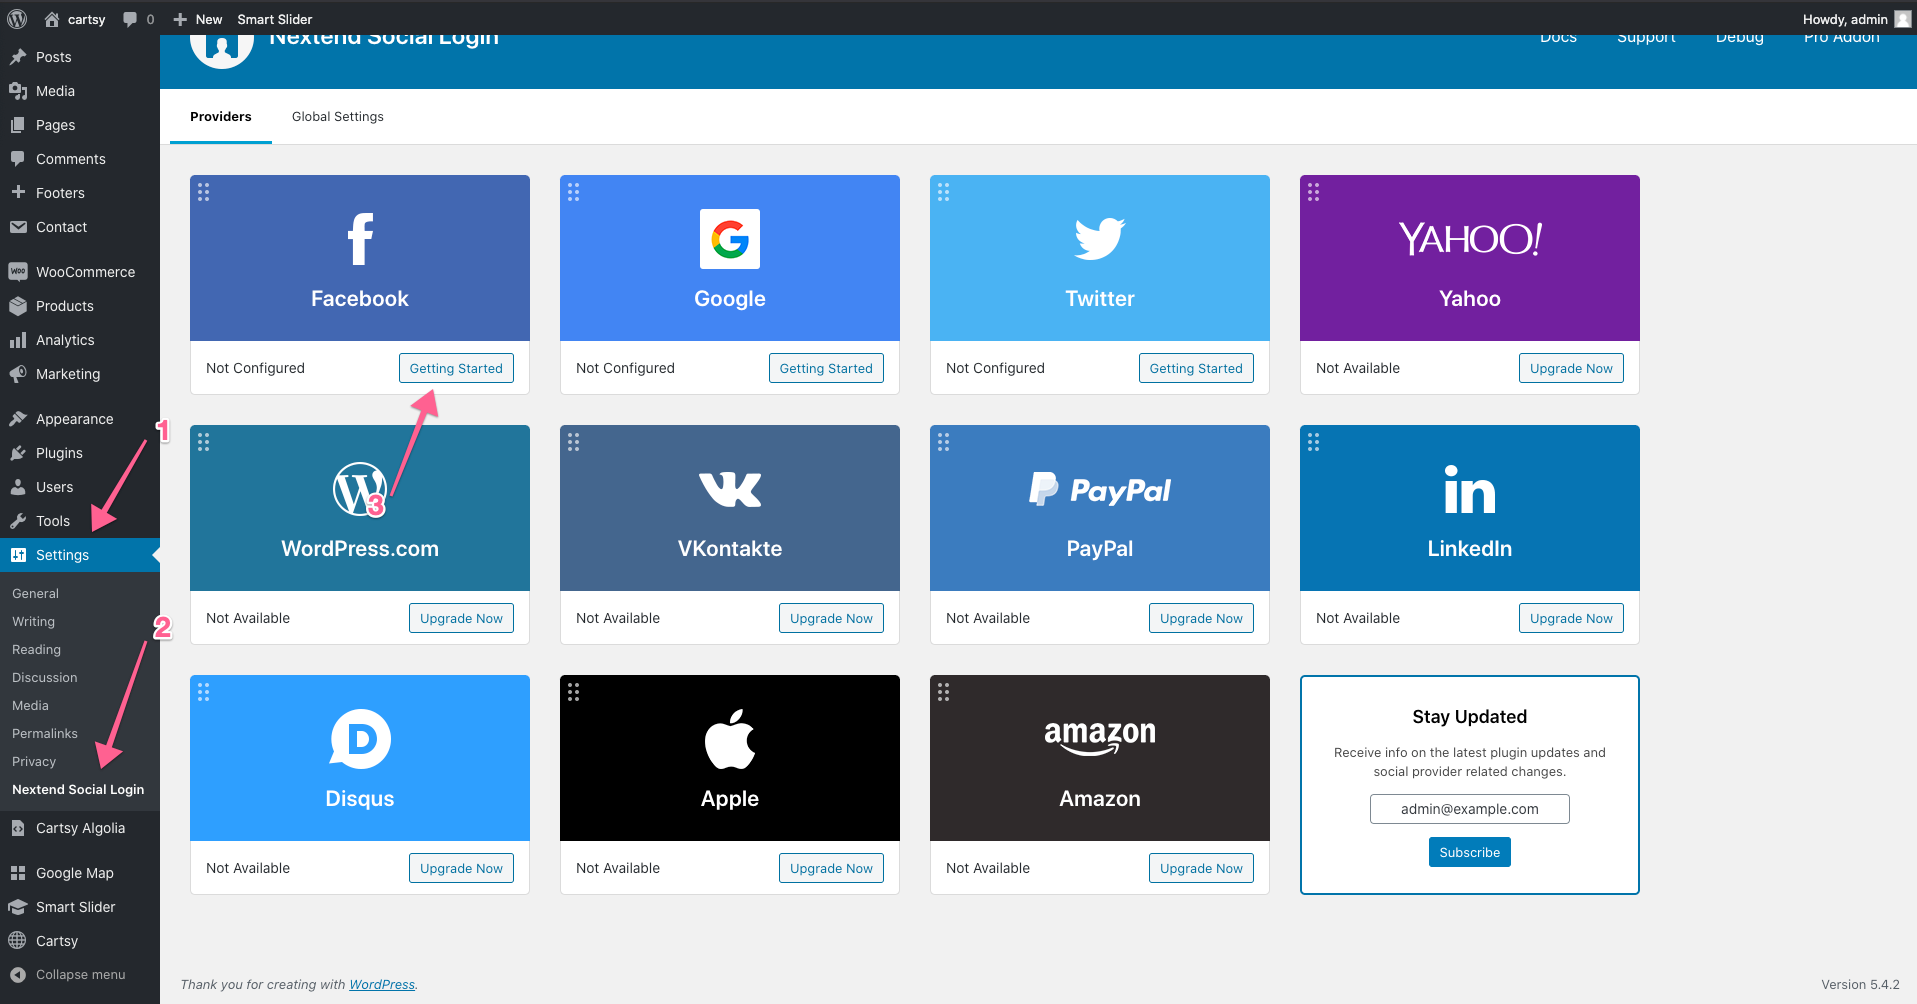Click the Plugins plug icon
This screenshot has width=1917, height=1004.
point(18,453)
